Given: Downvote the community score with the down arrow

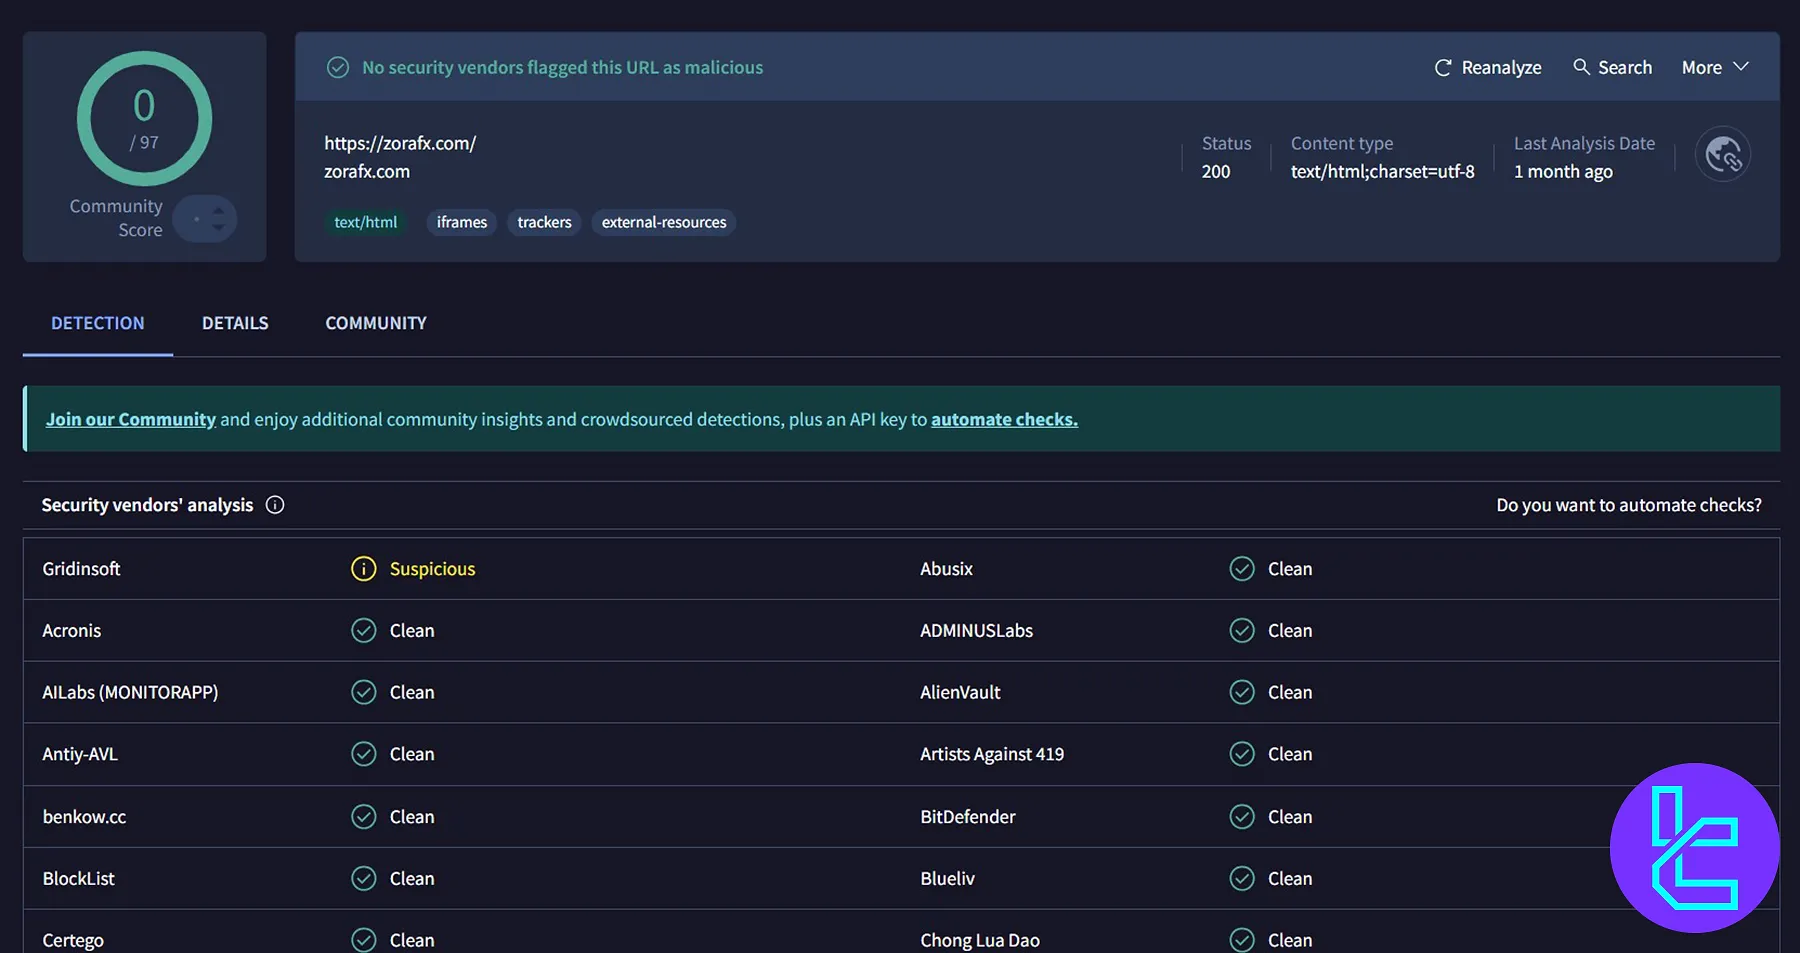Looking at the screenshot, I should coord(218,227).
